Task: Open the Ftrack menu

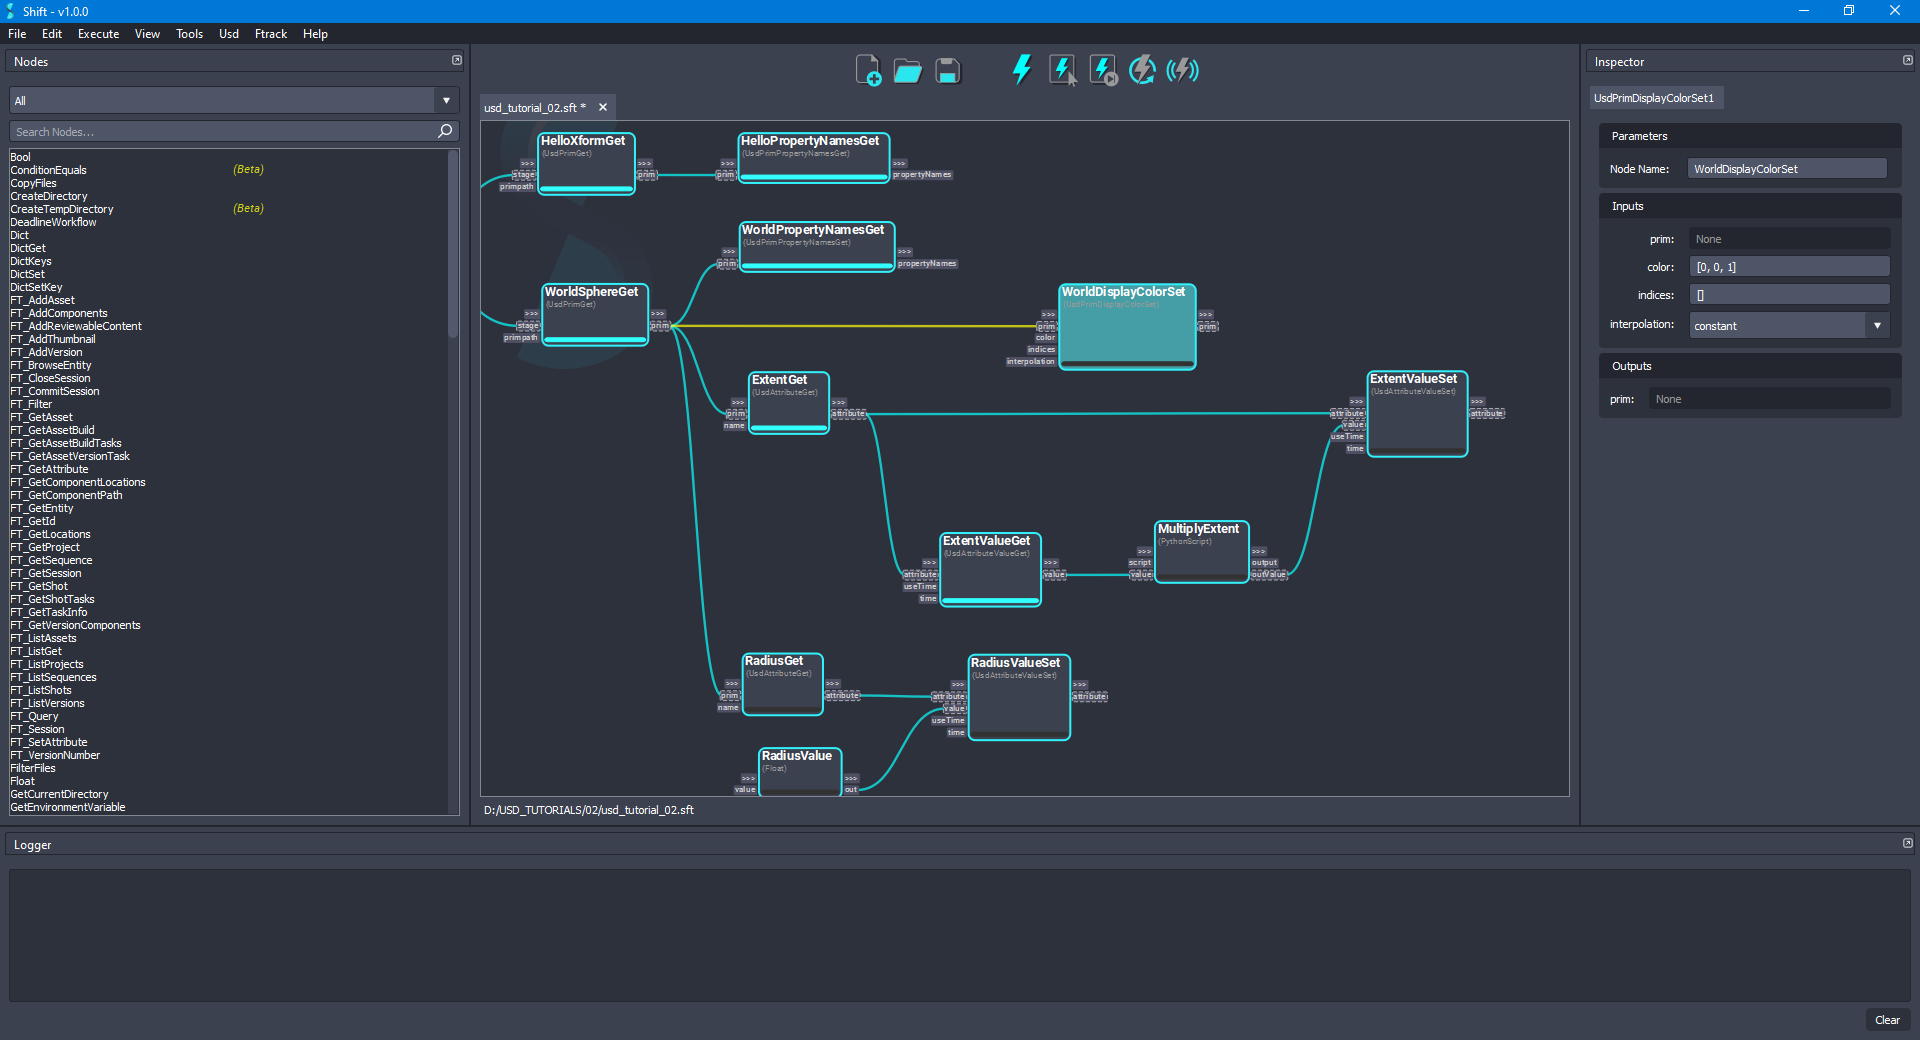Action: click(x=270, y=33)
